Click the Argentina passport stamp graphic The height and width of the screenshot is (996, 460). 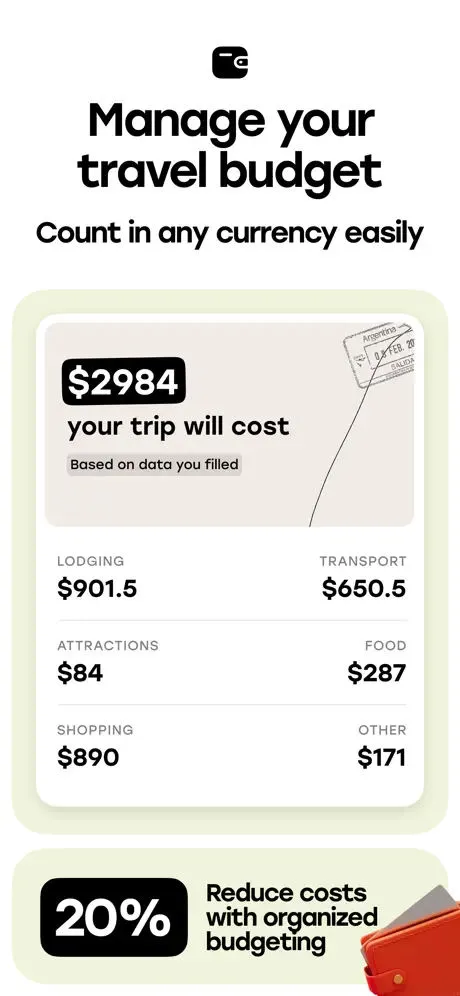(380, 355)
